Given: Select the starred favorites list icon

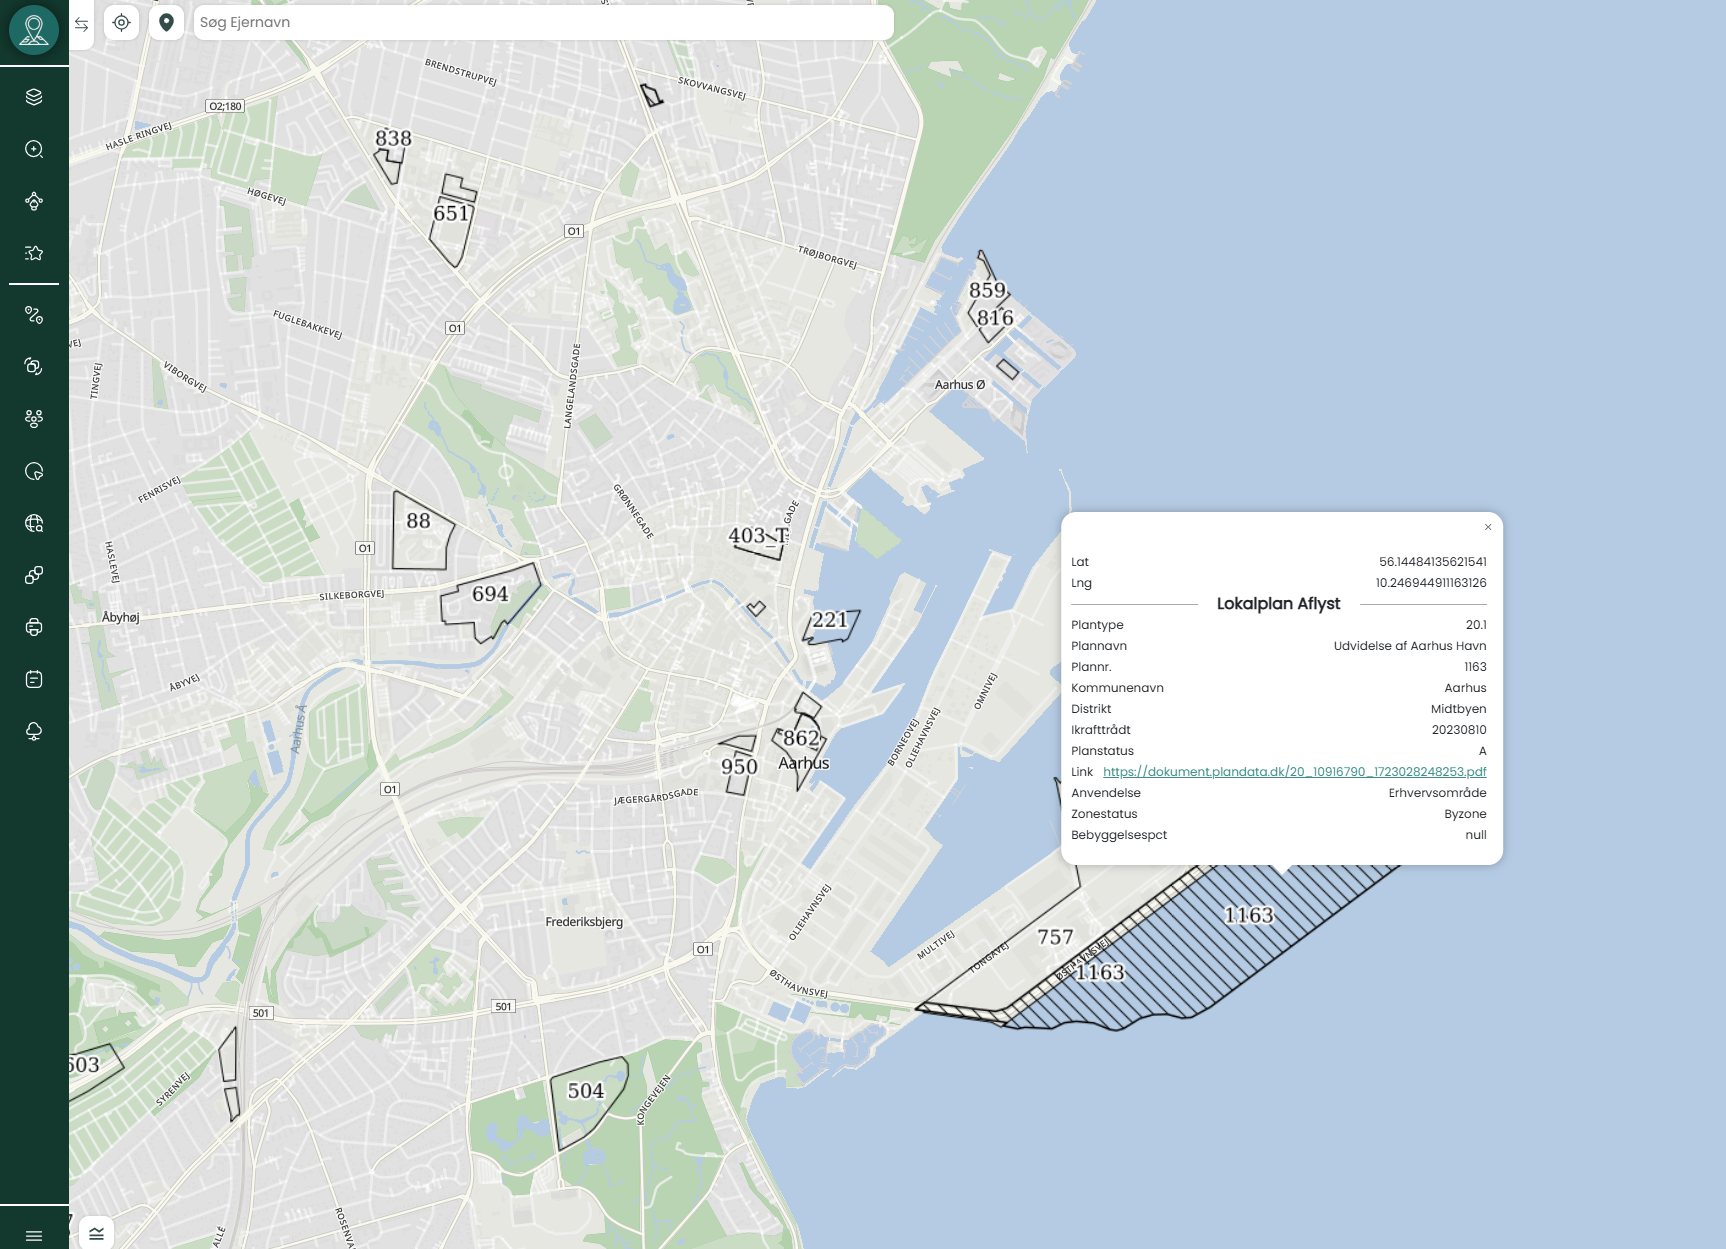Looking at the screenshot, I should [34, 253].
